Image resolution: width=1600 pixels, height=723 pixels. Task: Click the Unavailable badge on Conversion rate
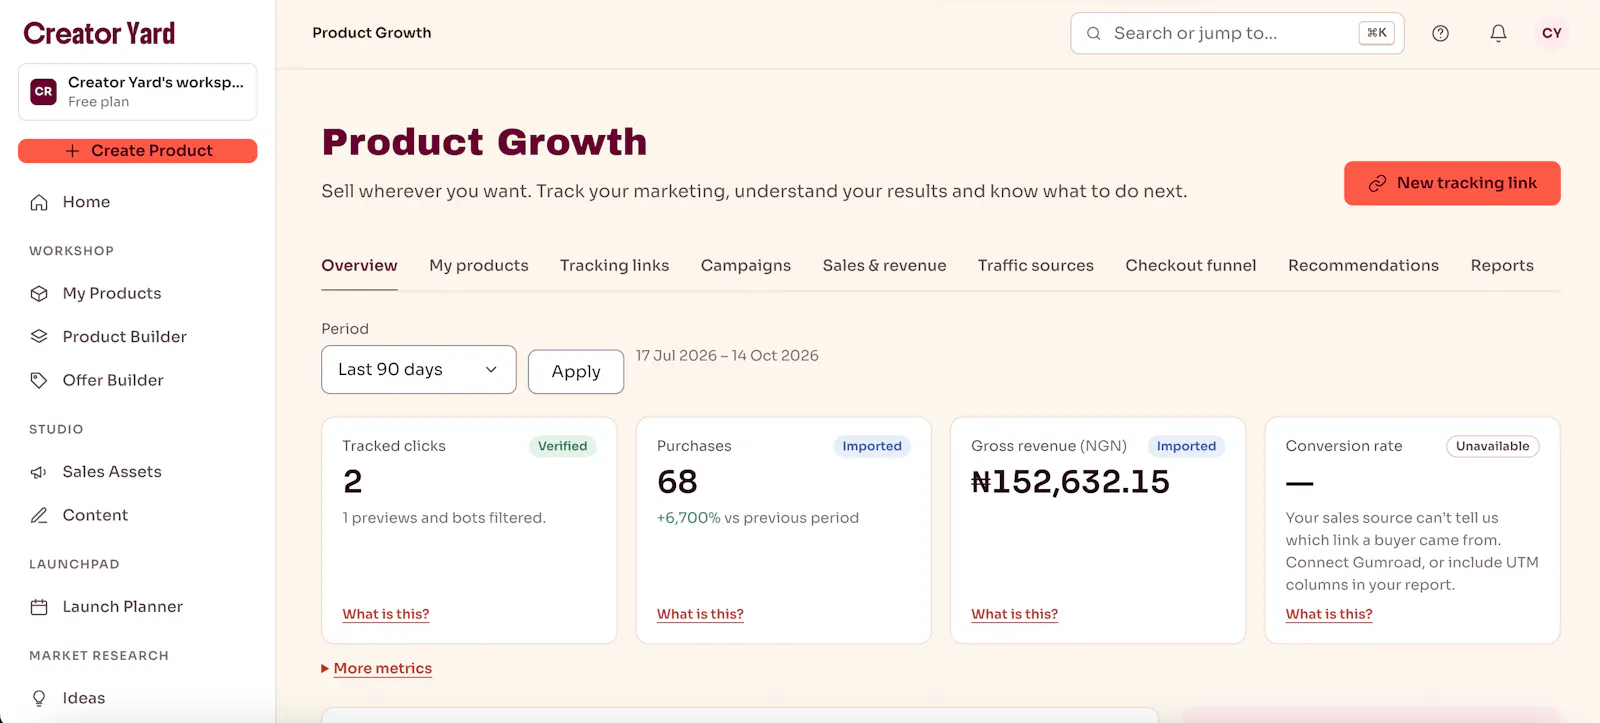[1493, 446]
